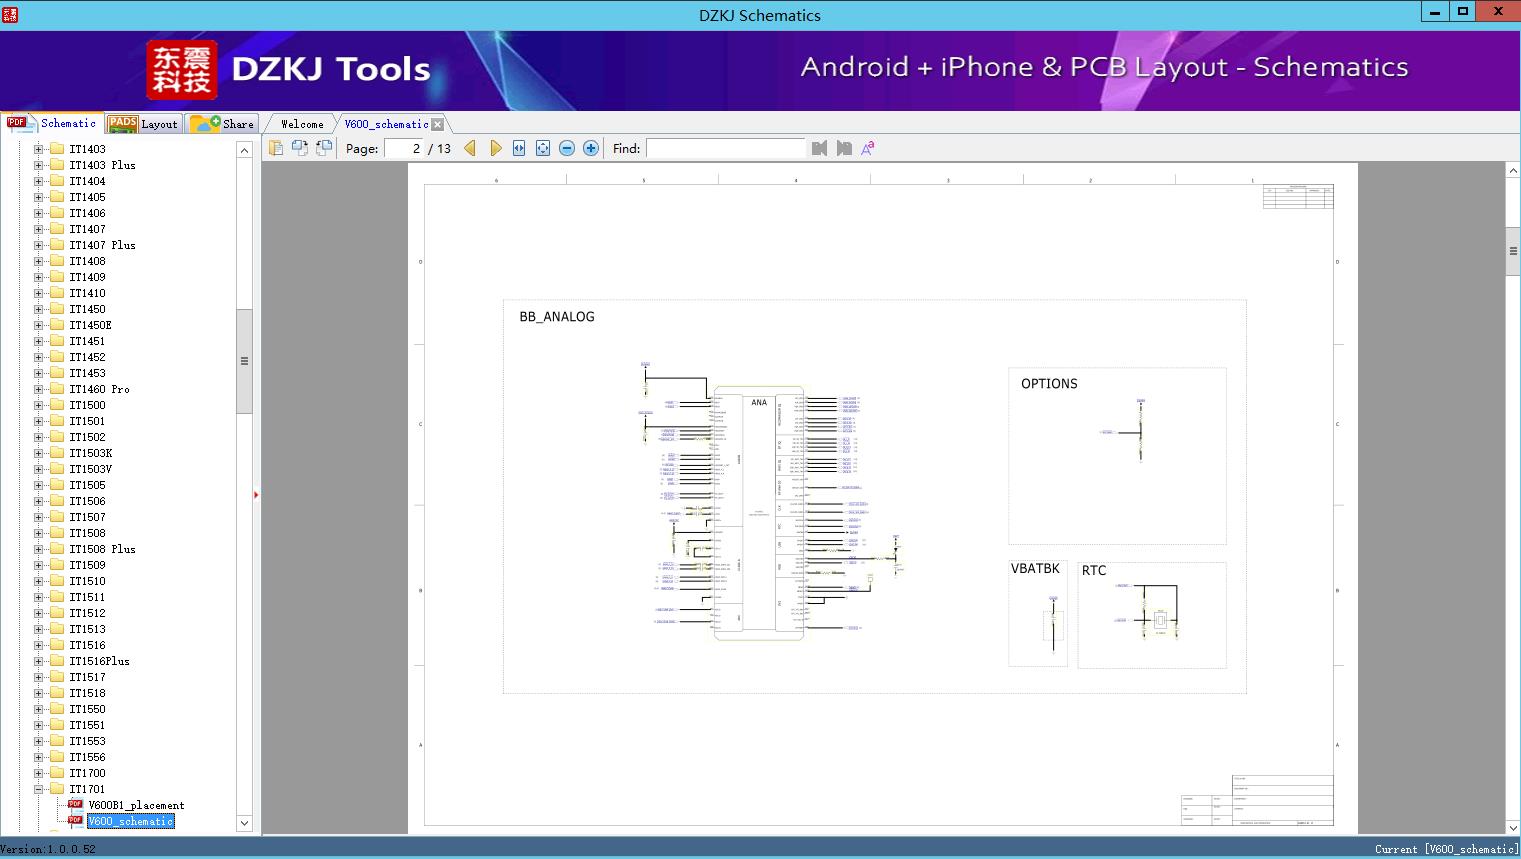Image resolution: width=1521 pixels, height=859 pixels.
Task: Click the fit page icon
Action: (543, 148)
